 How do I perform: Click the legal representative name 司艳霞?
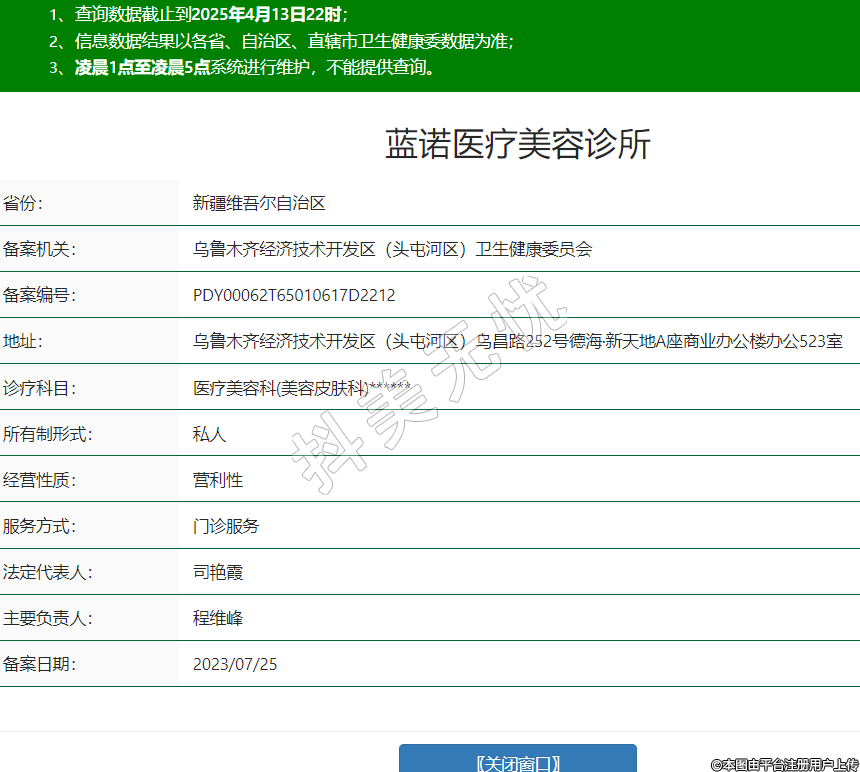(x=218, y=572)
